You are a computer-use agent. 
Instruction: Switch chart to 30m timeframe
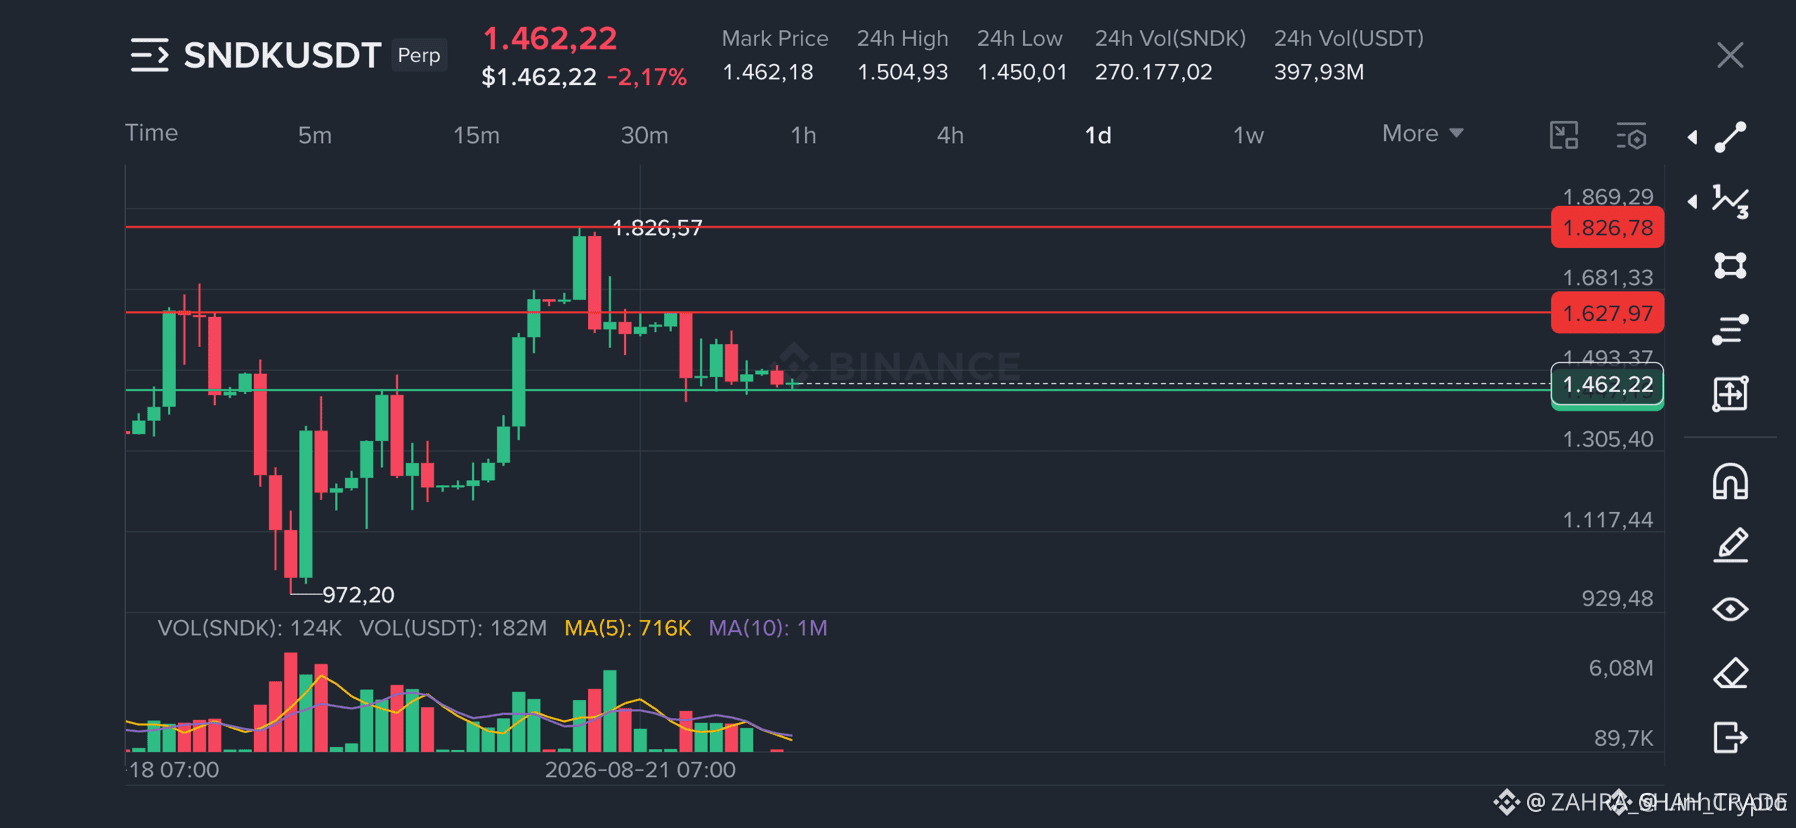pyautogui.click(x=644, y=135)
